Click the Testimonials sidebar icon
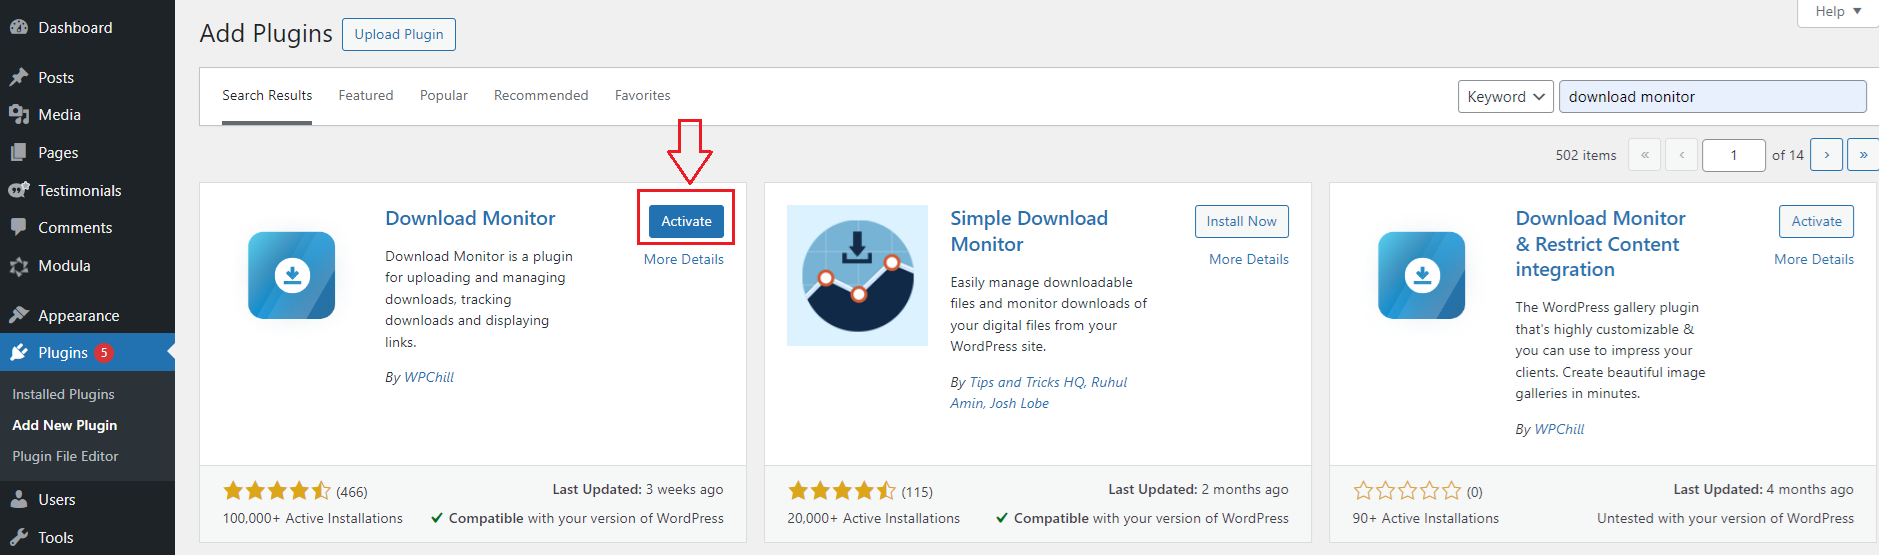This screenshot has height=555, width=1879. click(x=18, y=190)
